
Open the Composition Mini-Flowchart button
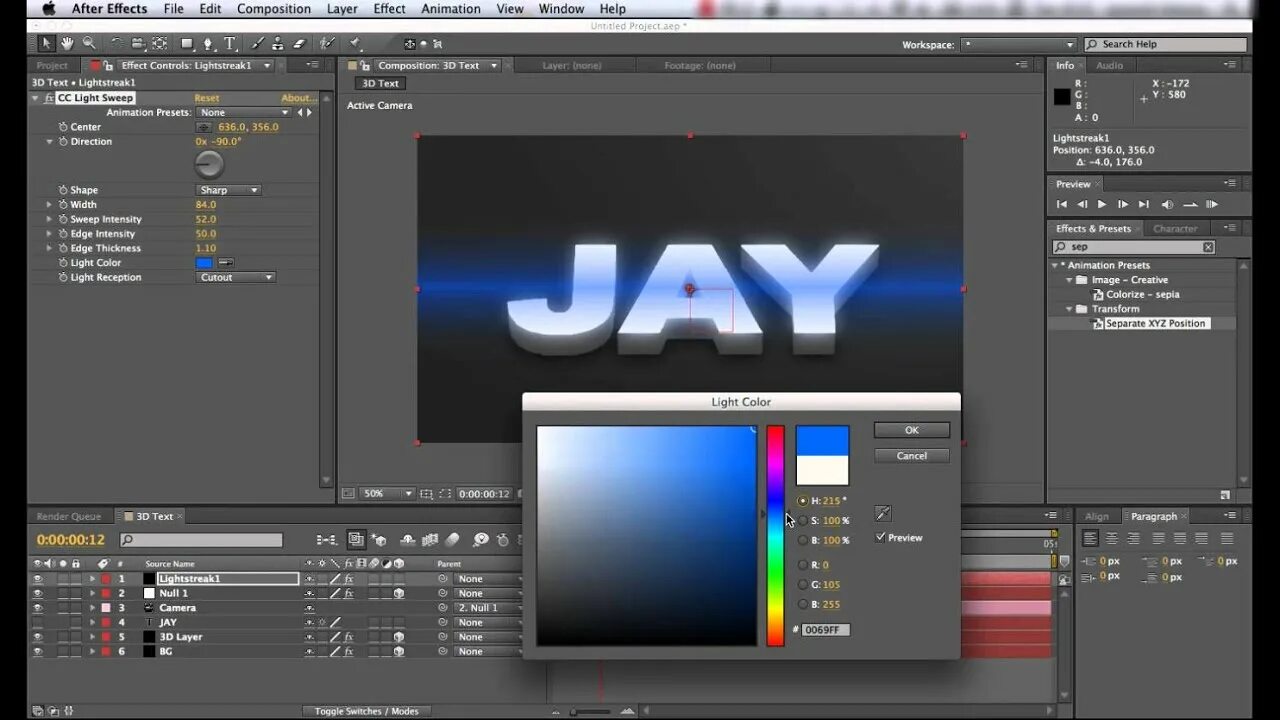[326, 540]
